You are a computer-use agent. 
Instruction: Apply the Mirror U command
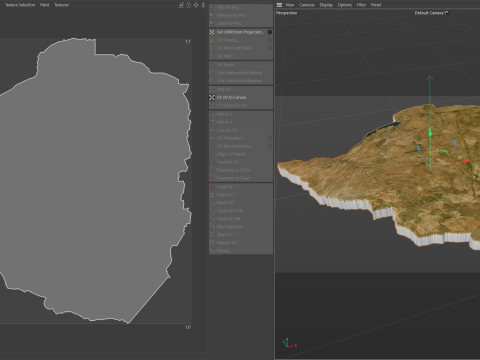[x=241, y=114]
